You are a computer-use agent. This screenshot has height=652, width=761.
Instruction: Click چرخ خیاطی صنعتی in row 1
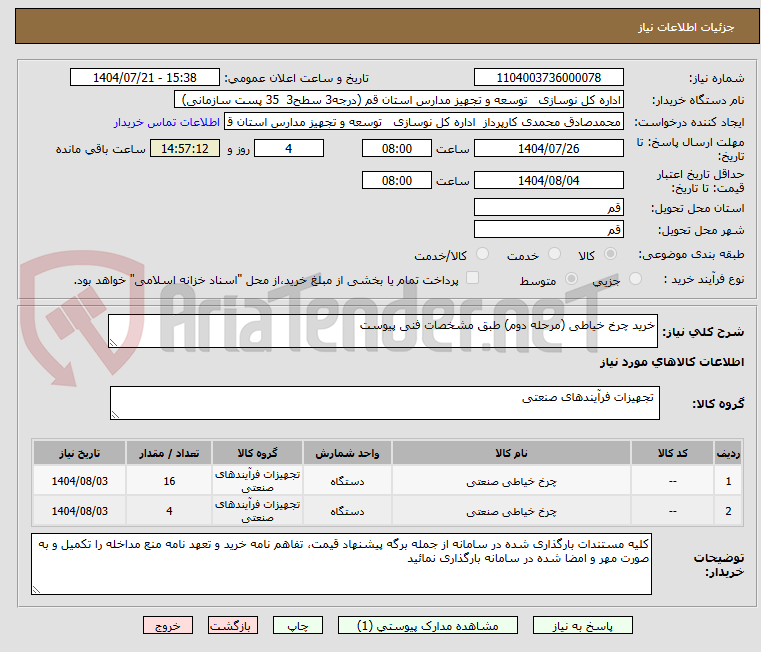coord(511,482)
